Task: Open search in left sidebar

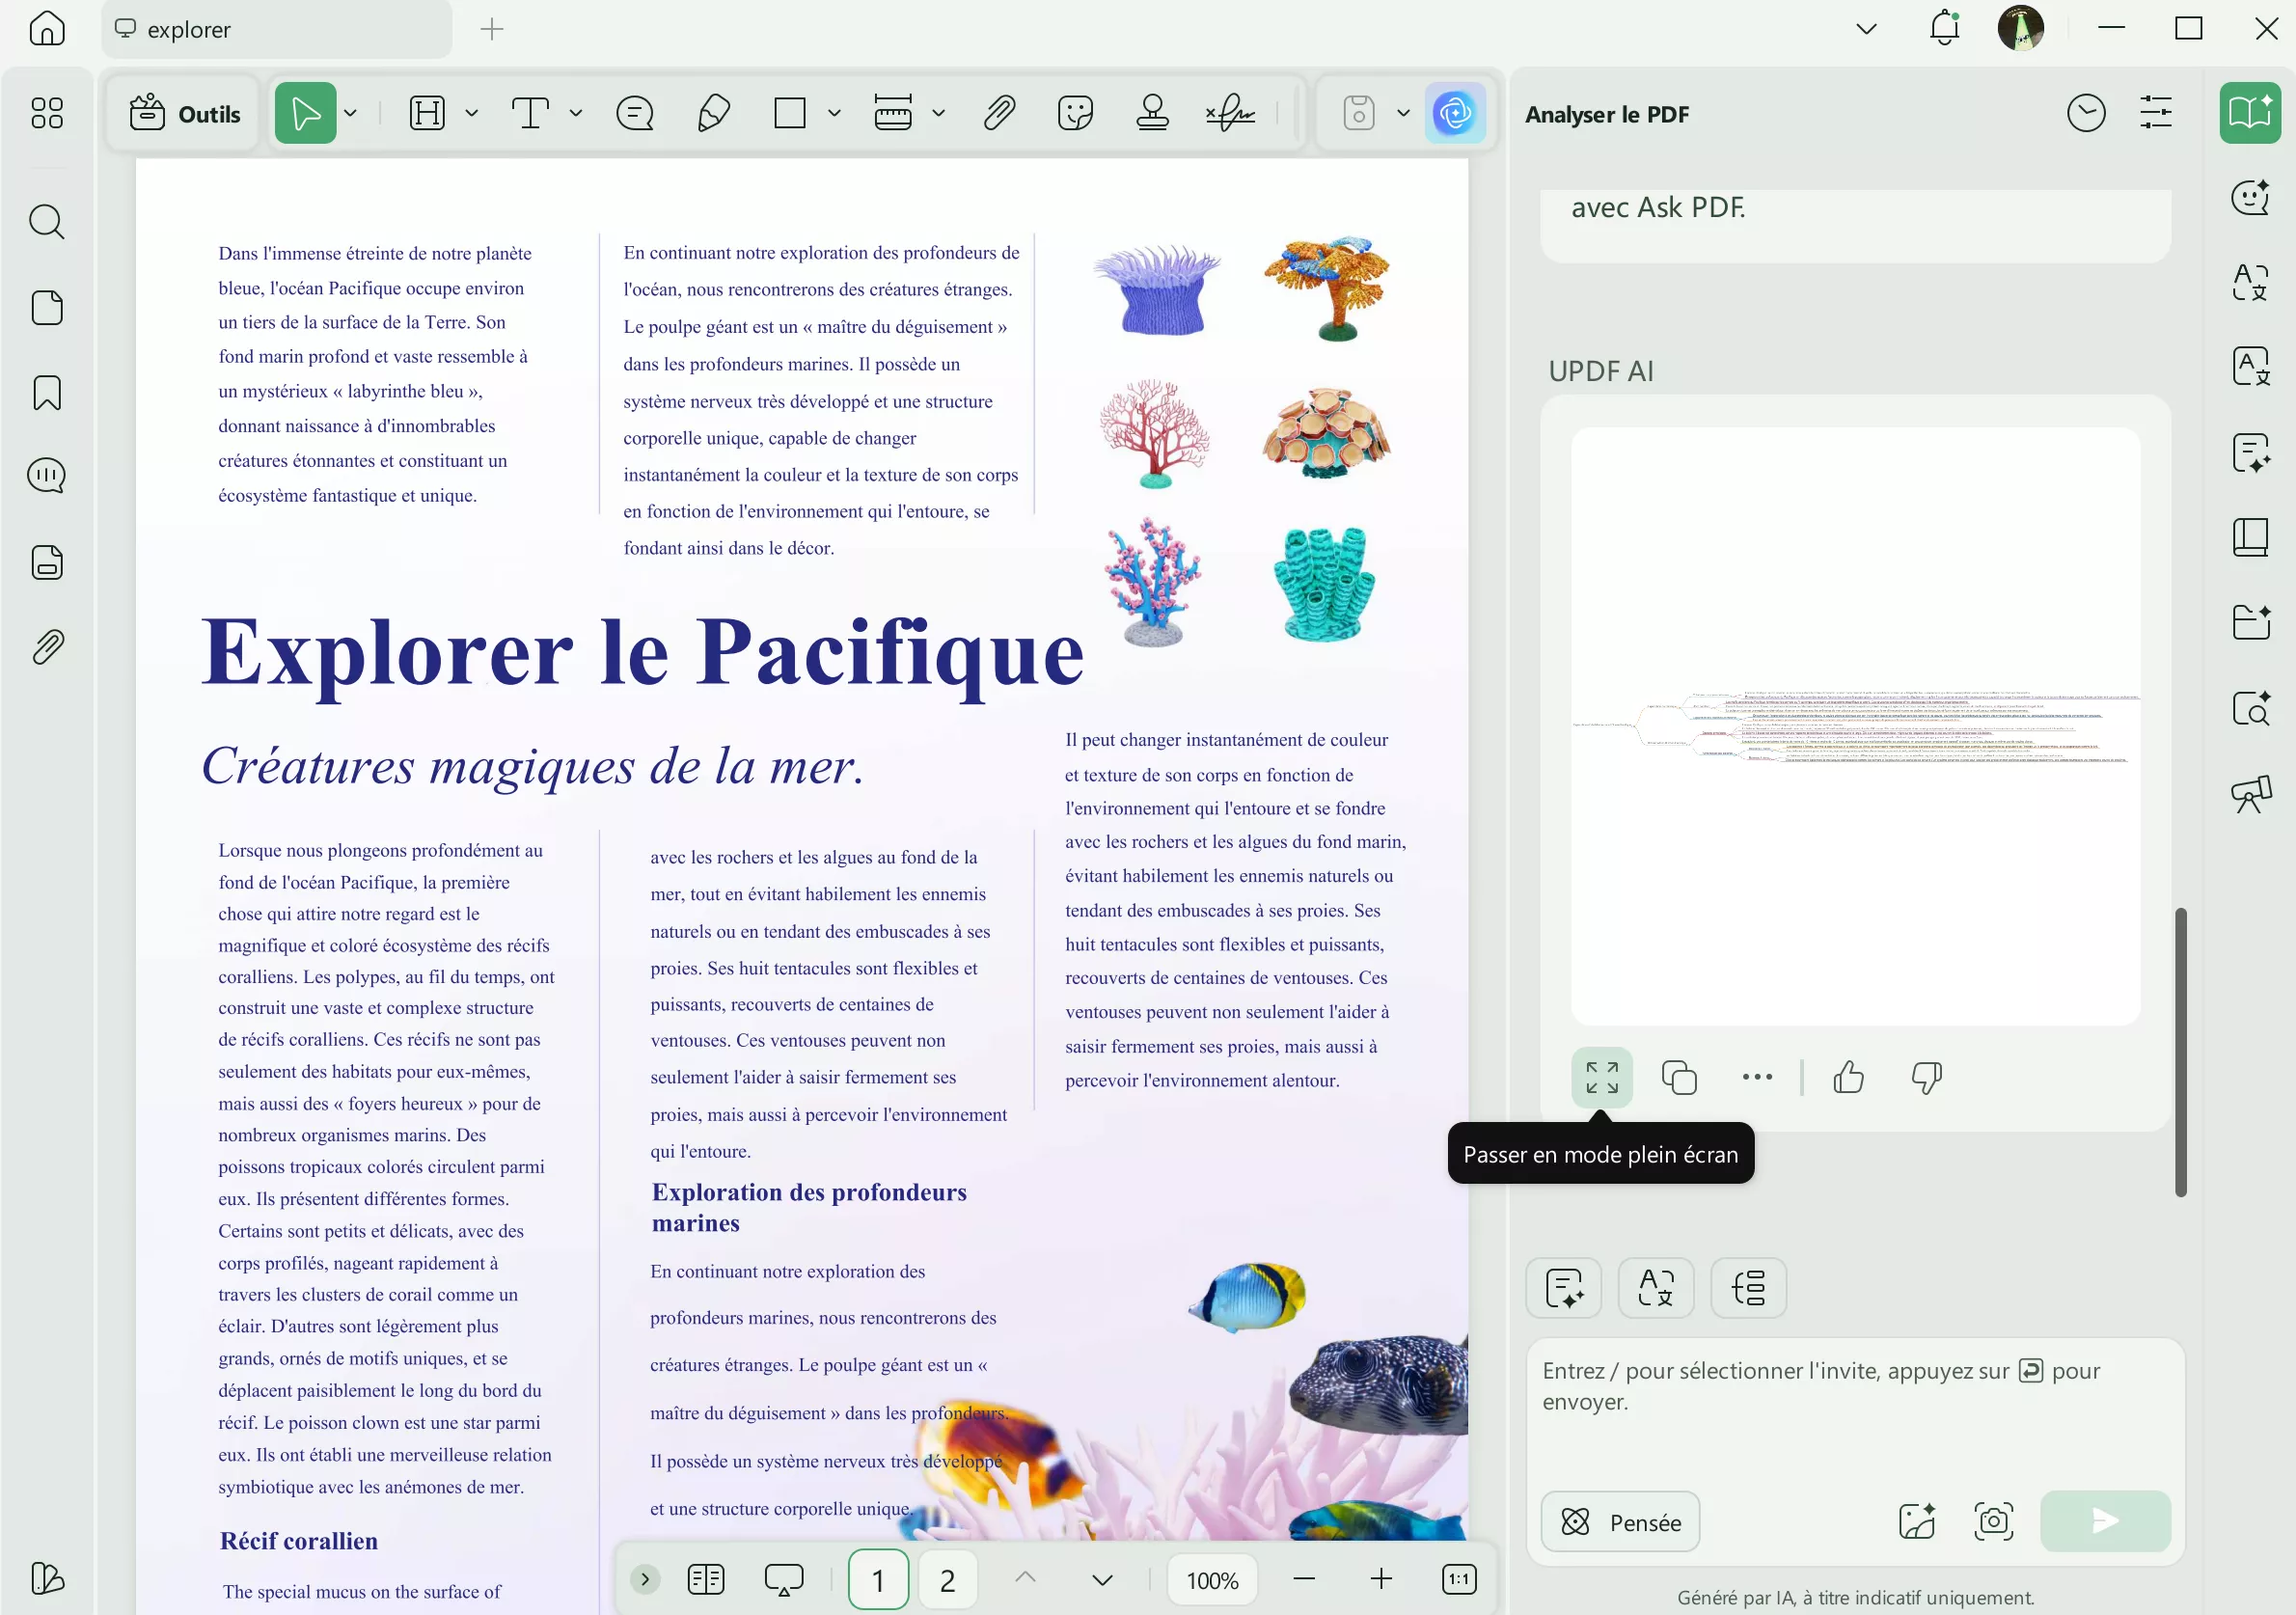Action: [x=47, y=222]
